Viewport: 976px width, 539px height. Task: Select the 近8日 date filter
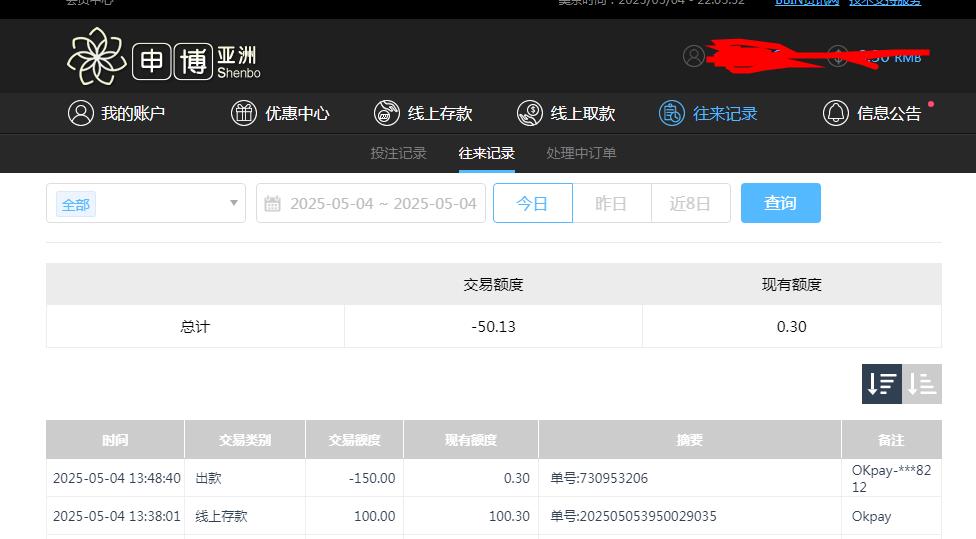(690, 203)
